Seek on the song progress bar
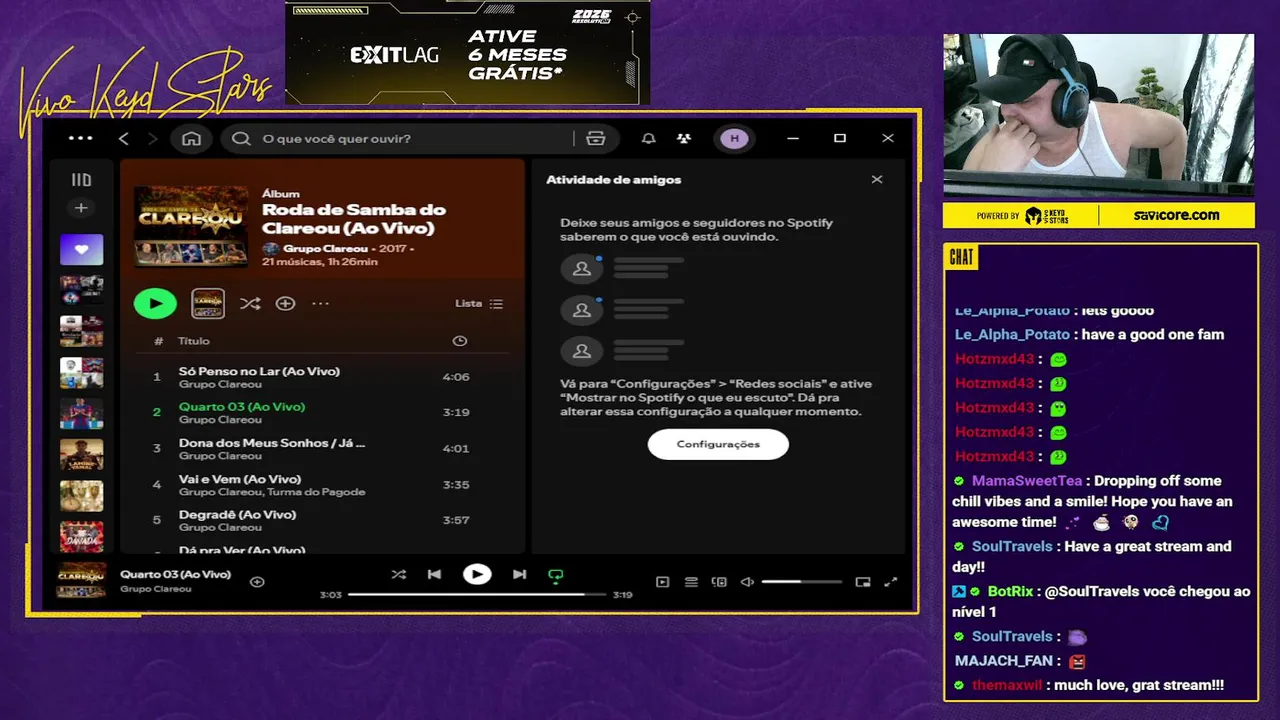 [x=477, y=594]
